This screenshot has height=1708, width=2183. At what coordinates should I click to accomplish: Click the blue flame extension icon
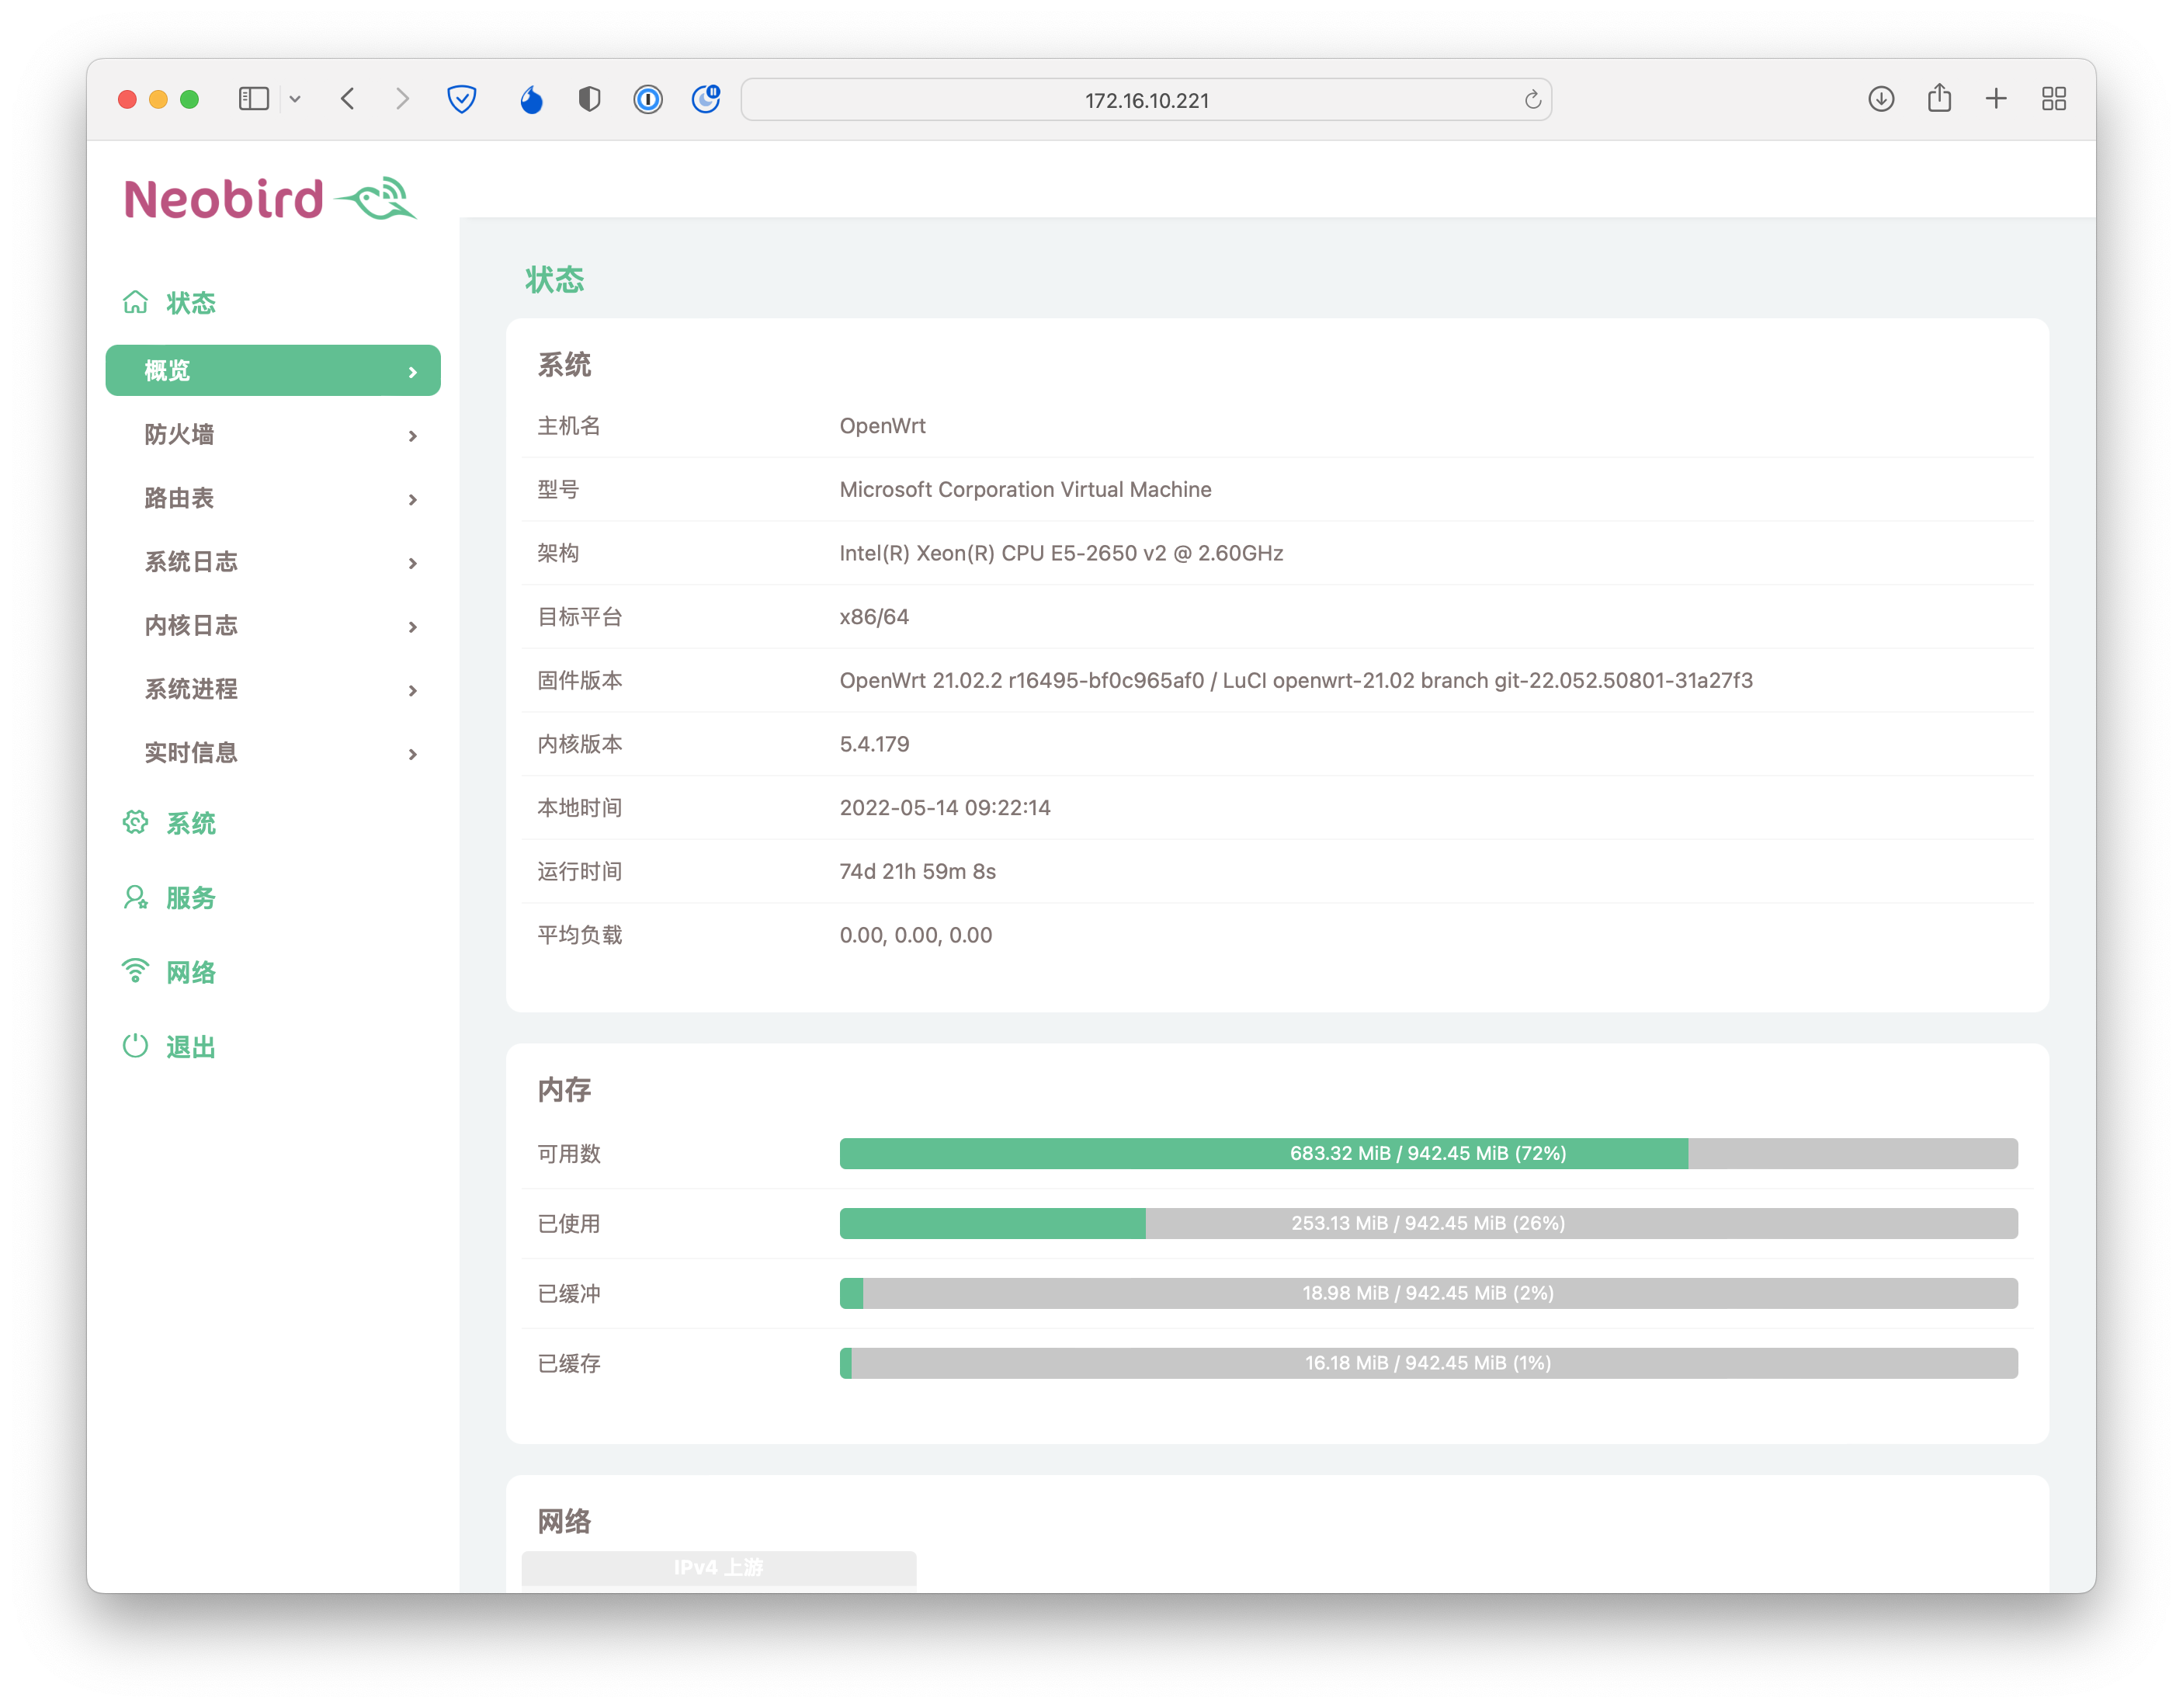(x=531, y=99)
